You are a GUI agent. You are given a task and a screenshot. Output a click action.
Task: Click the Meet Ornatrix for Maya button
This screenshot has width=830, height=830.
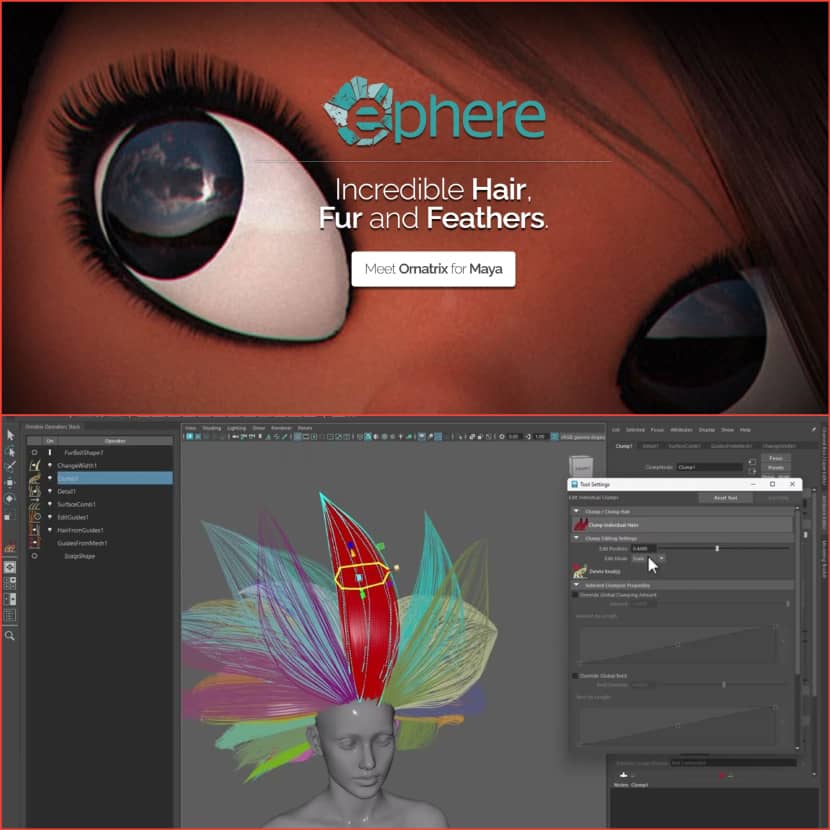pyautogui.click(x=433, y=269)
